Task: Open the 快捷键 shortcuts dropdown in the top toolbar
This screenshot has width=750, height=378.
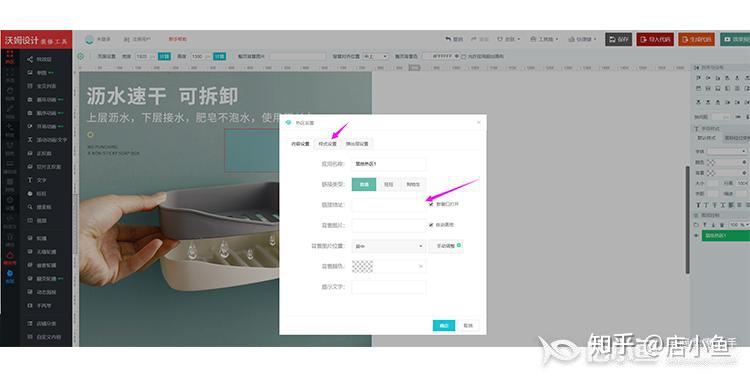Action: 582,39
